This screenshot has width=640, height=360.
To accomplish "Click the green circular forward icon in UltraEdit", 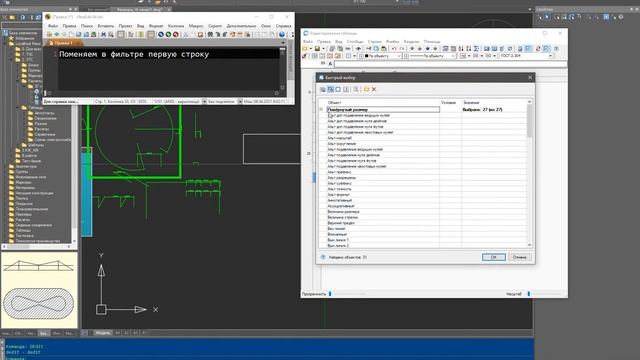I will (168, 34).
